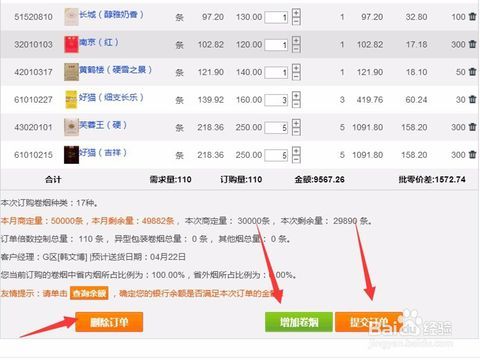The height and width of the screenshot is (360, 480).
Task: Click the 好猫 (细支长乐) yellow thumbnail
Action: [x=71, y=99]
